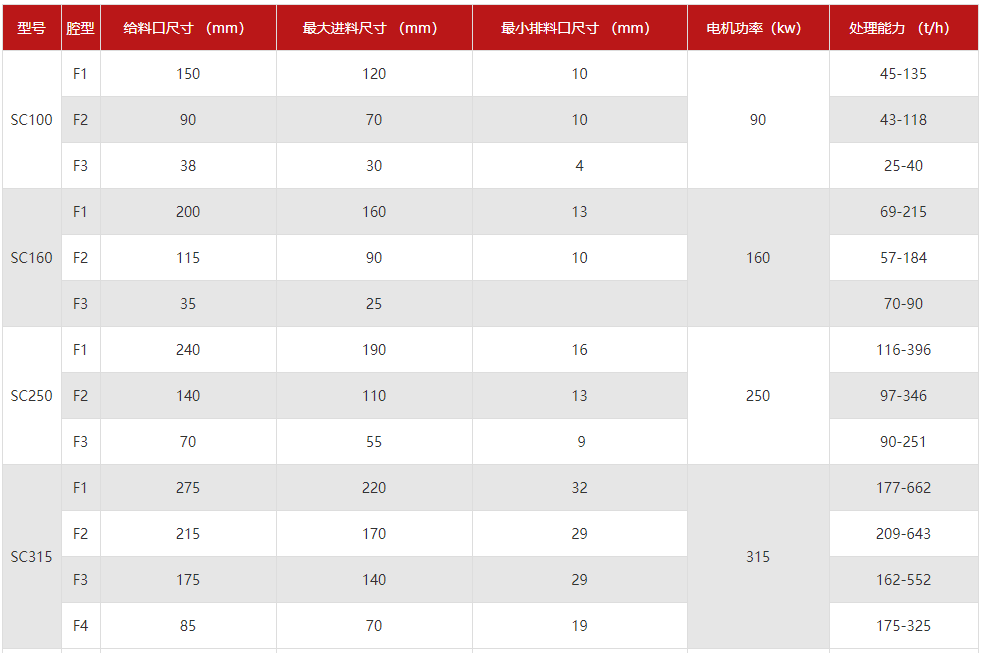Screen dimensions: 983x653
Task: Select the 275 feed opening value
Action: point(188,488)
